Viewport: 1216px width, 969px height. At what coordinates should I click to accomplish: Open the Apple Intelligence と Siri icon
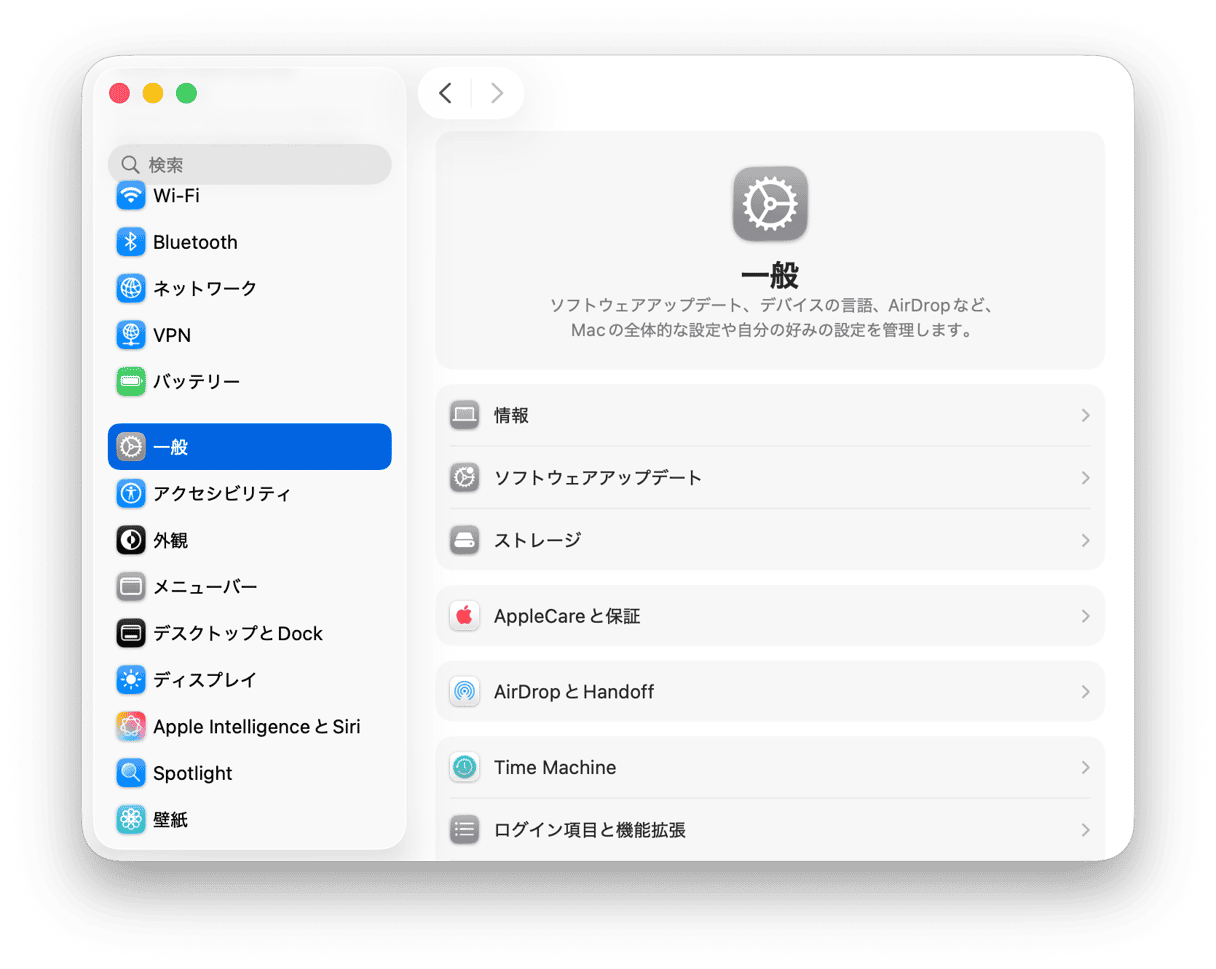[x=131, y=727]
